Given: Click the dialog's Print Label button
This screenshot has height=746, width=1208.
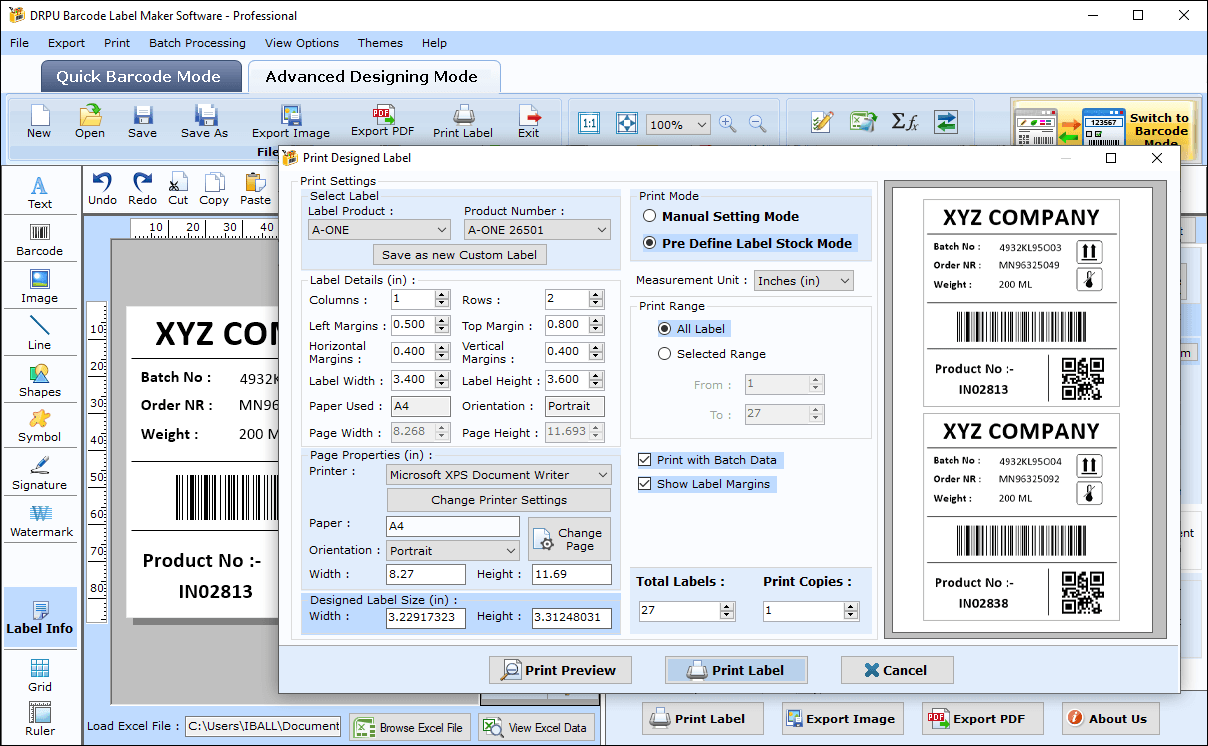Looking at the screenshot, I should 736,670.
